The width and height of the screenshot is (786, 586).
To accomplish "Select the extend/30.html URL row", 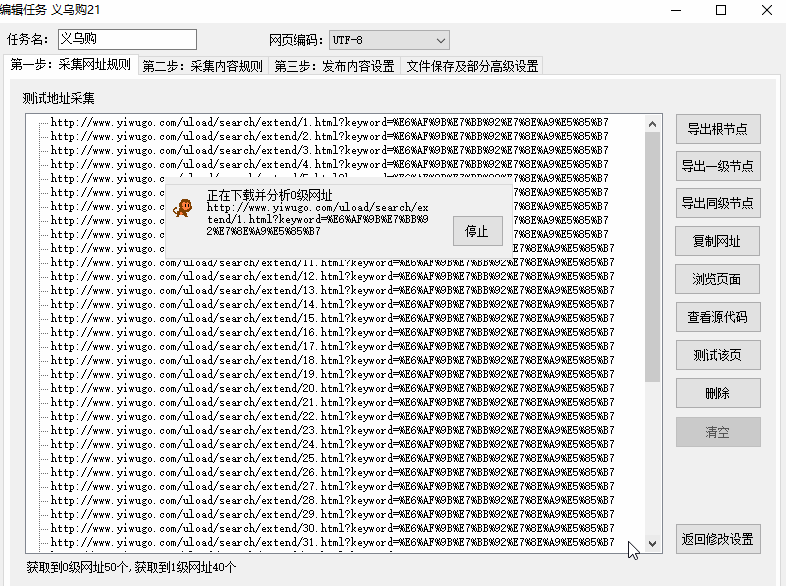I will click(x=332, y=528).
